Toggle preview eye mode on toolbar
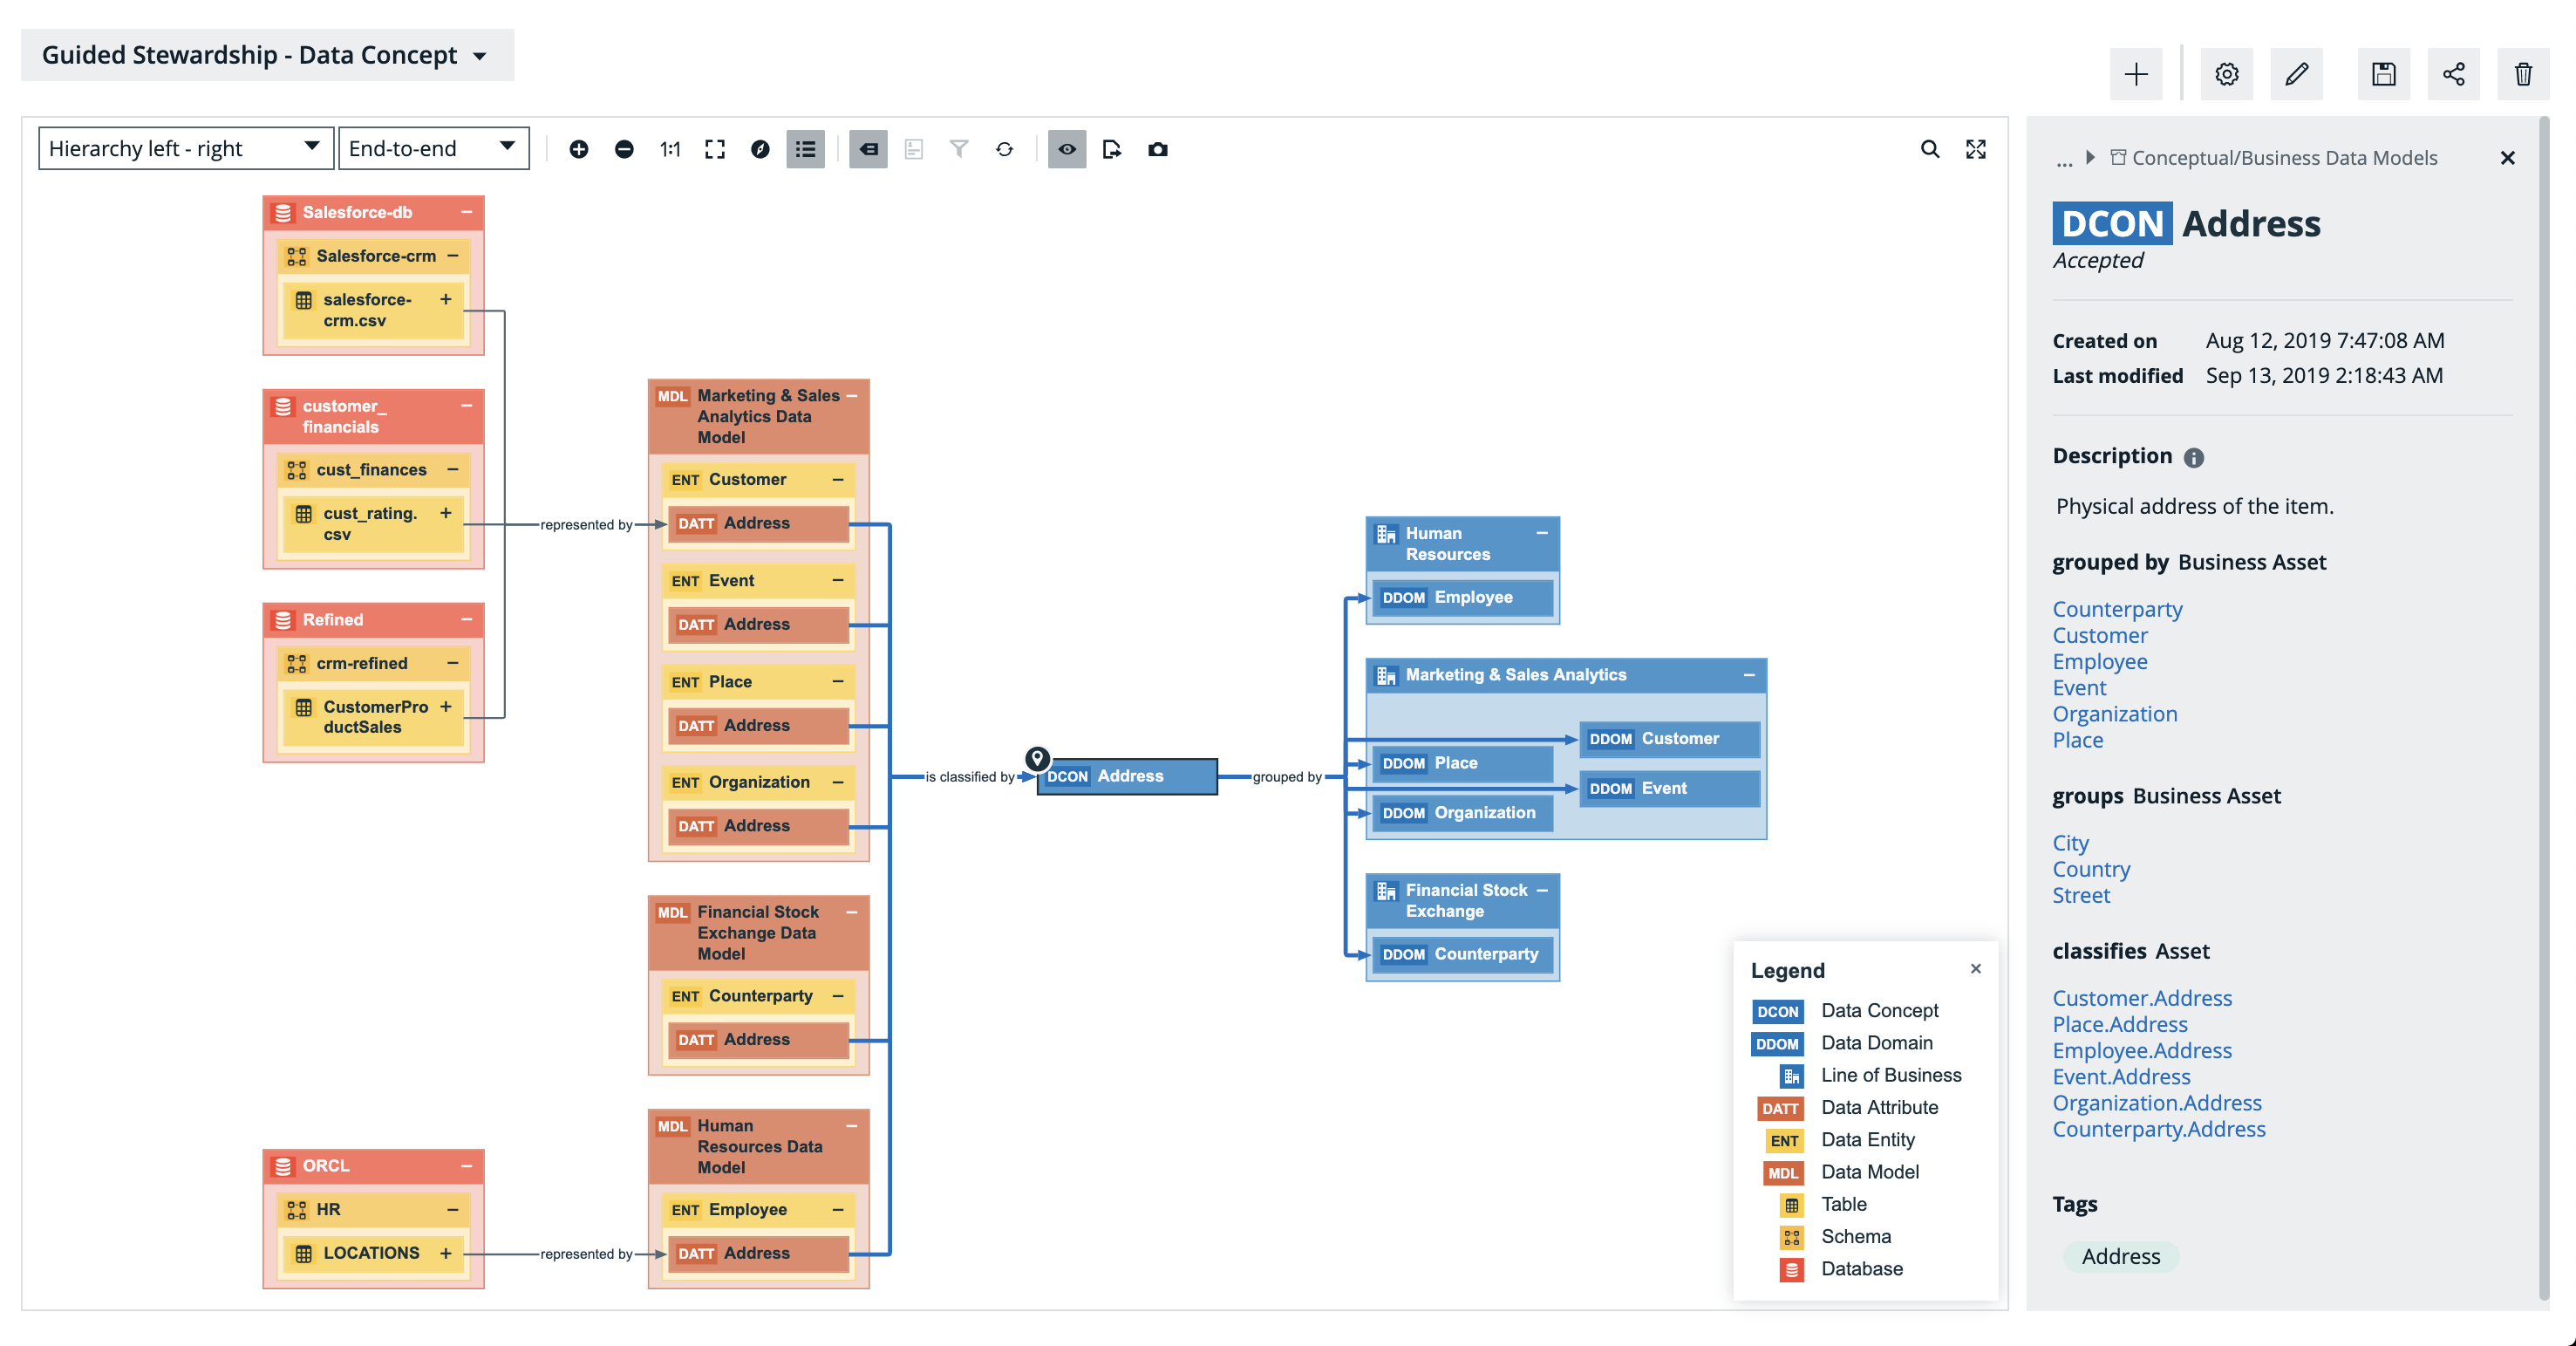The image size is (2576, 1346). coord(1067,149)
